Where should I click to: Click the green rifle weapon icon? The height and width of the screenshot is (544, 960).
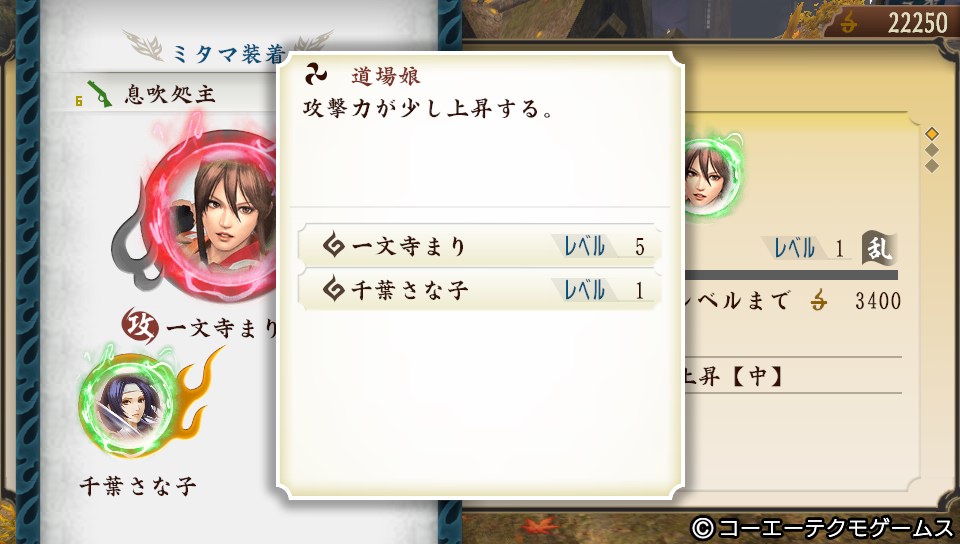coord(99,94)
